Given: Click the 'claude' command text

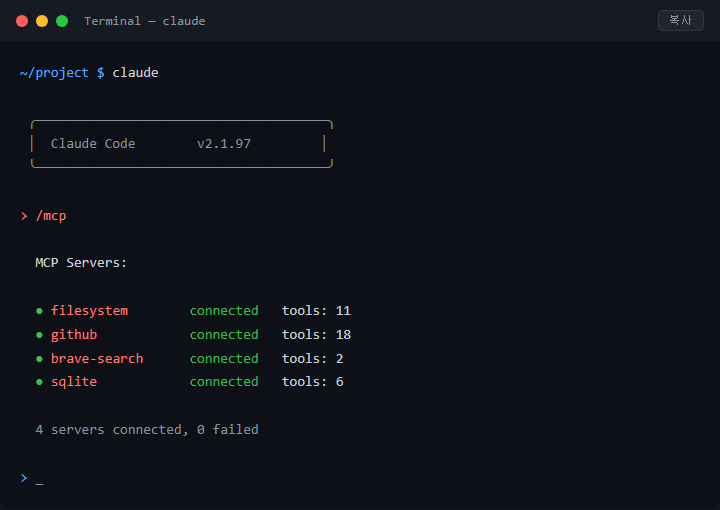Looking at the screenshot, I should (x=135, y=73).
